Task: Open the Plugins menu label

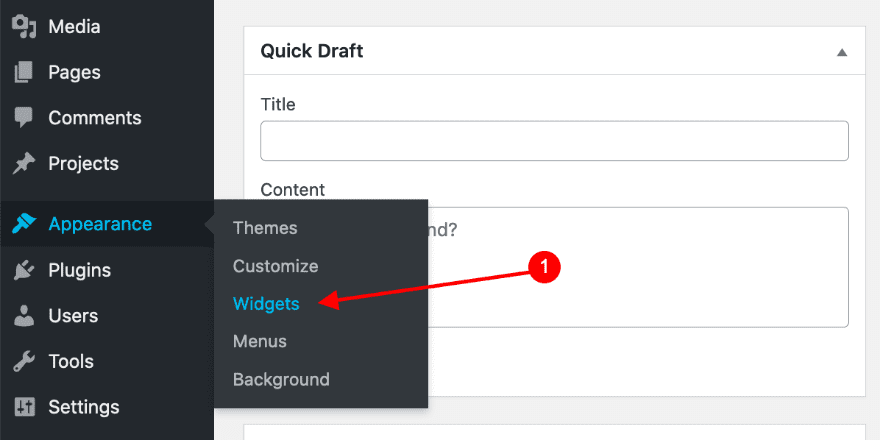Action: coord(79,270)
